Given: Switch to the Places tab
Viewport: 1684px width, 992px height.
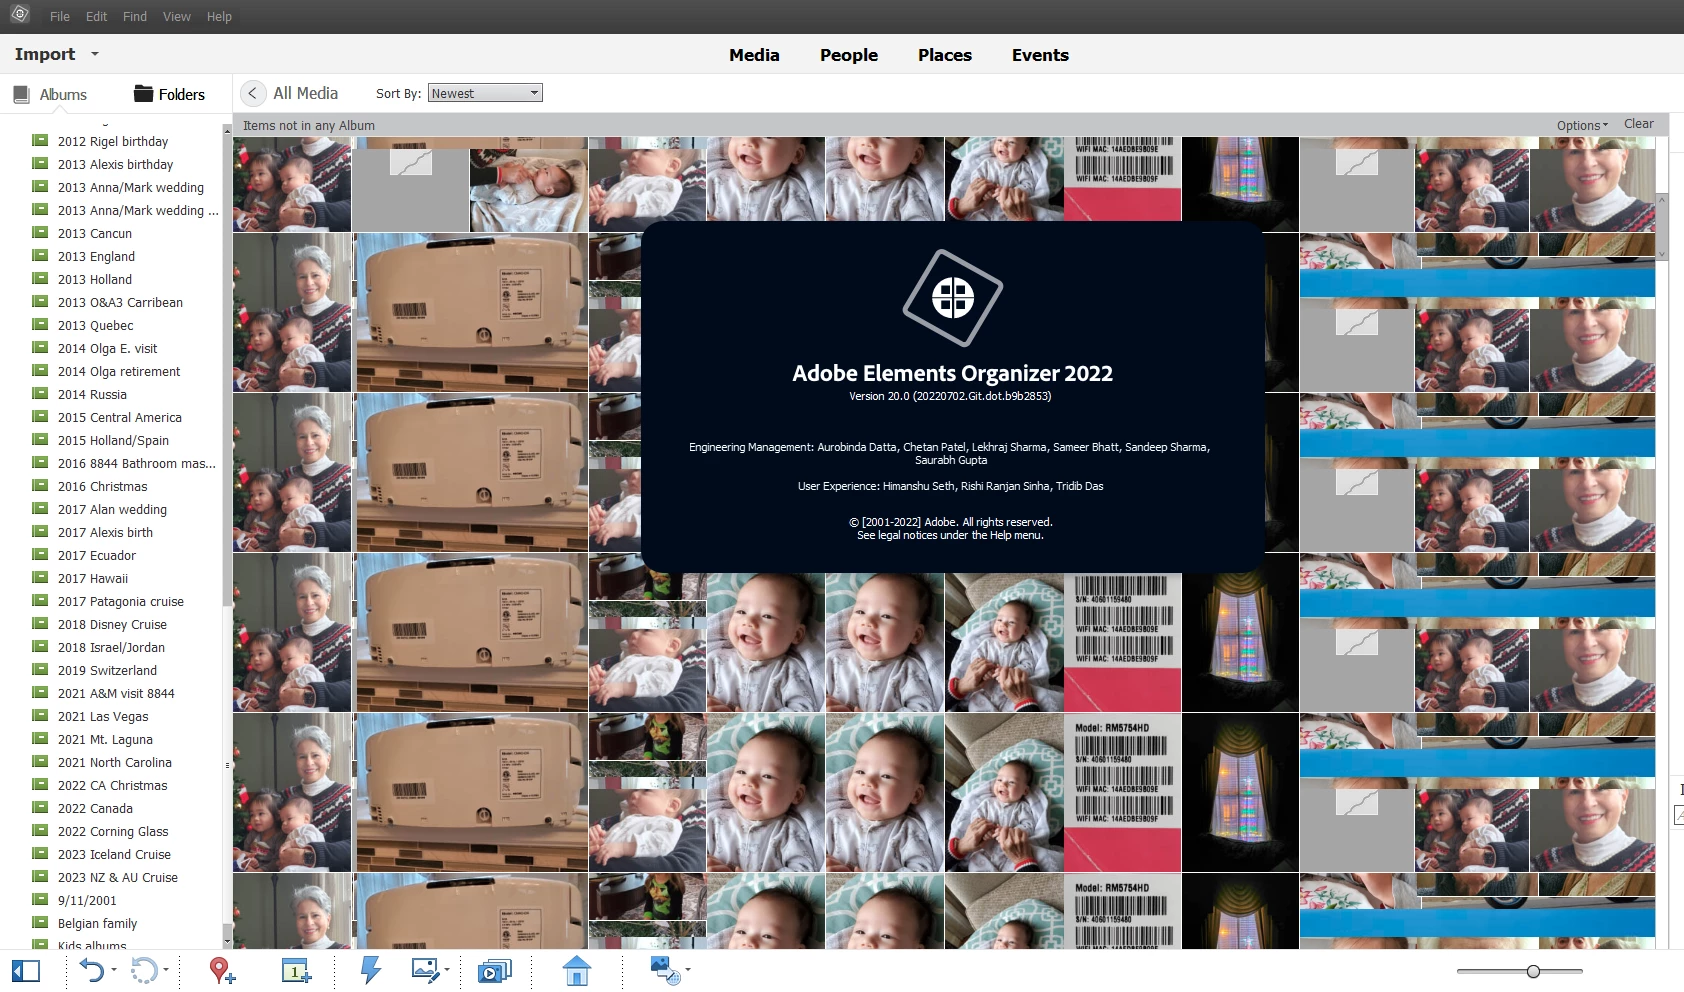Looking at the screenshot, I should [x=945, y=55].
